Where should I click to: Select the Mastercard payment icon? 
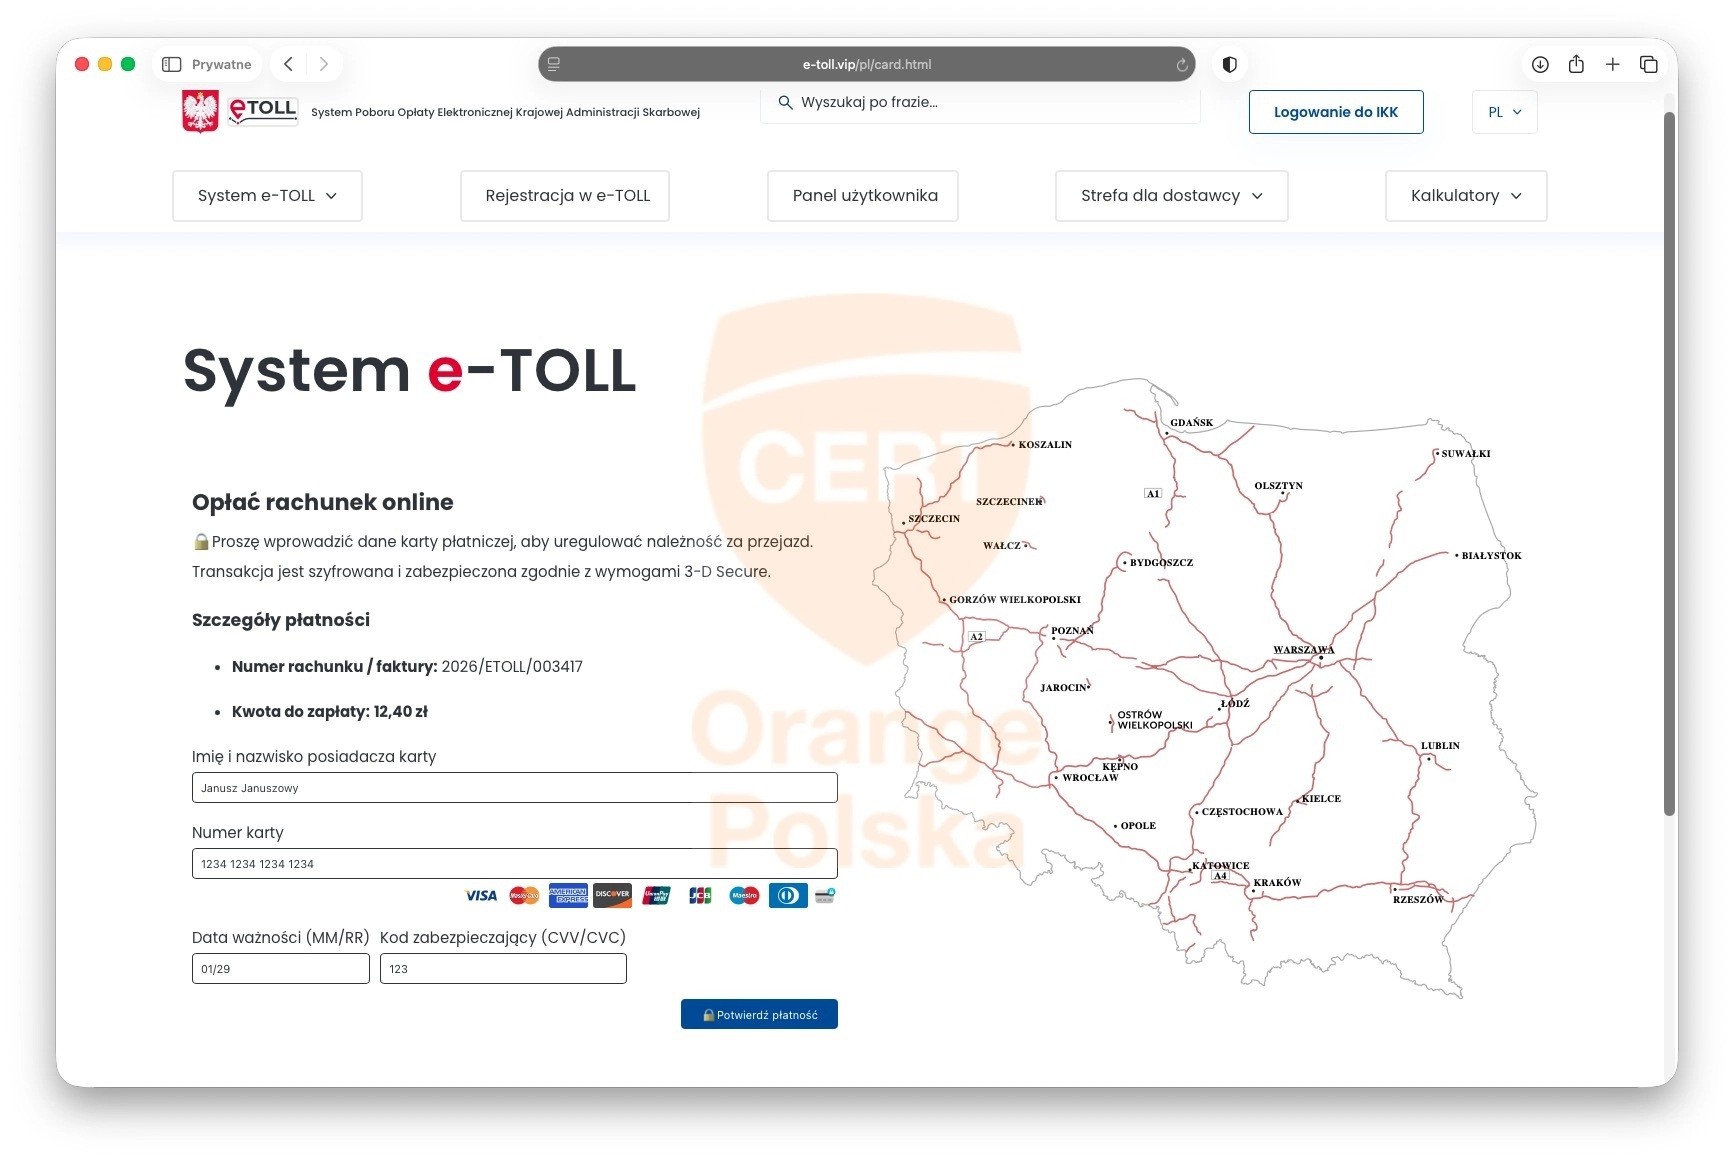point(524,896)
